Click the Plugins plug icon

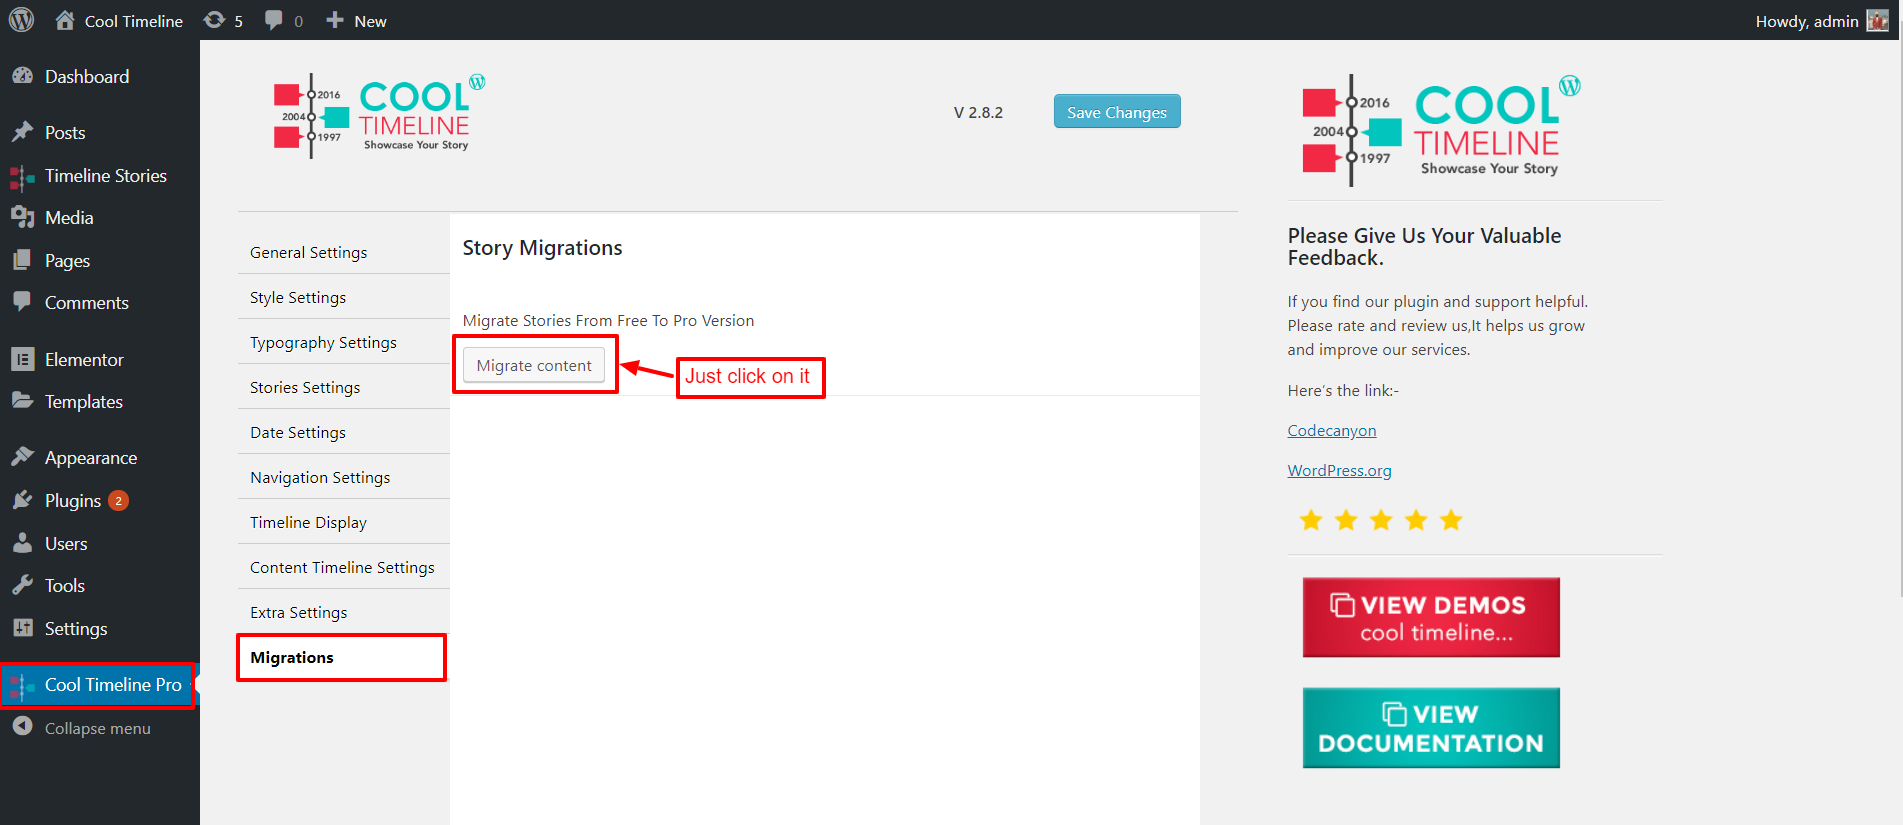[22, 500]
